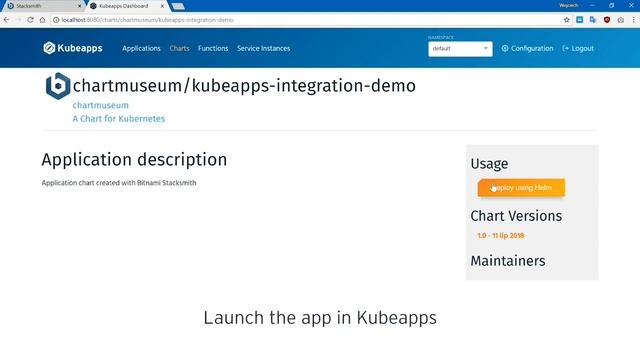Screen dimensions: 640x360
Task: Close the Kubeapps Dashboard tab
Action: [x=162, y=6]
